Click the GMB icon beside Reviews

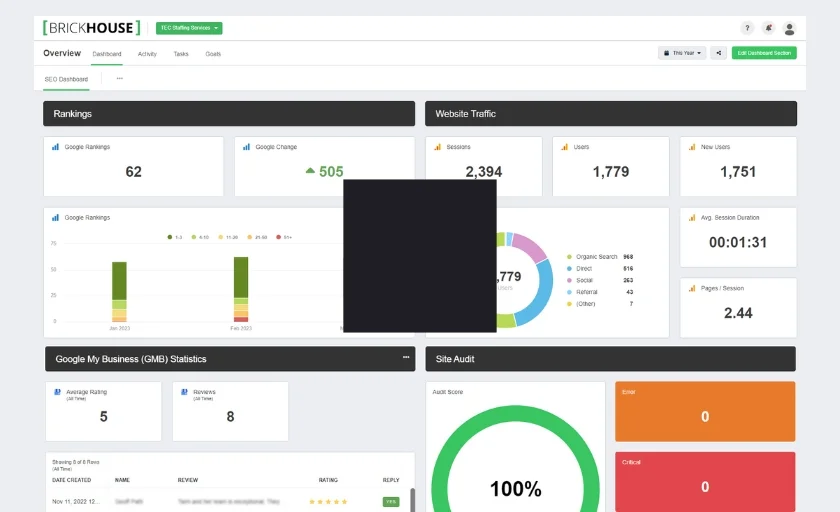tap(184, 392)
